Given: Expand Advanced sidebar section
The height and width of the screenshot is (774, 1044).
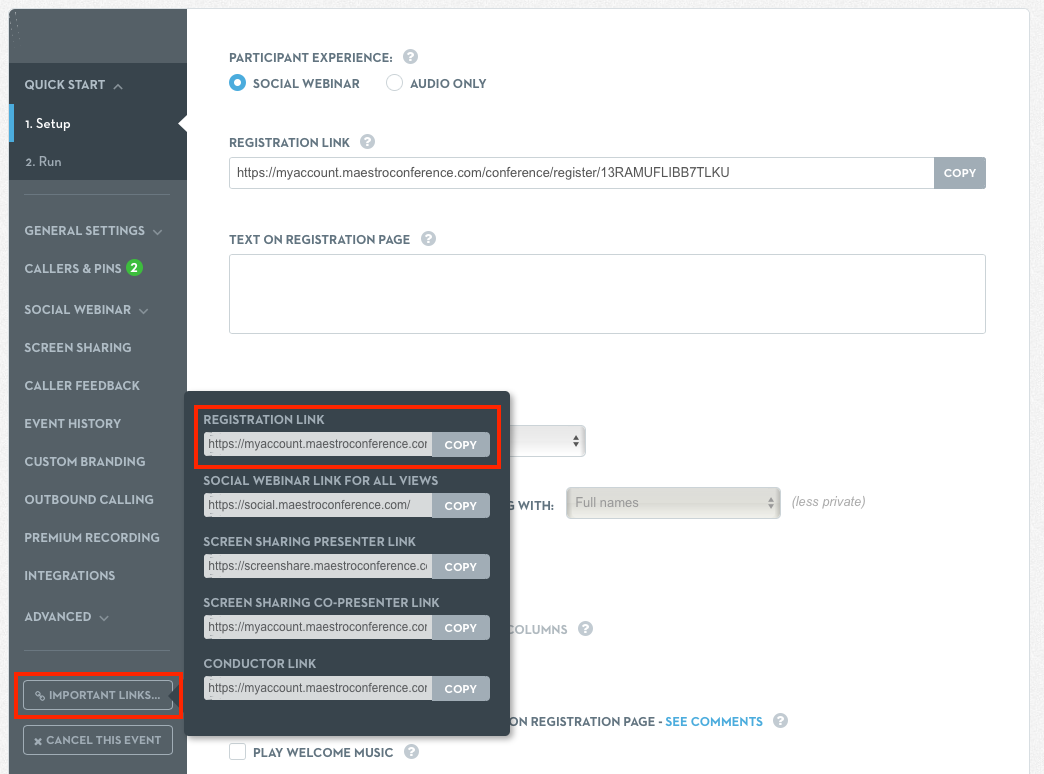Looking at the screenshot, I should (x=104, y=618).
